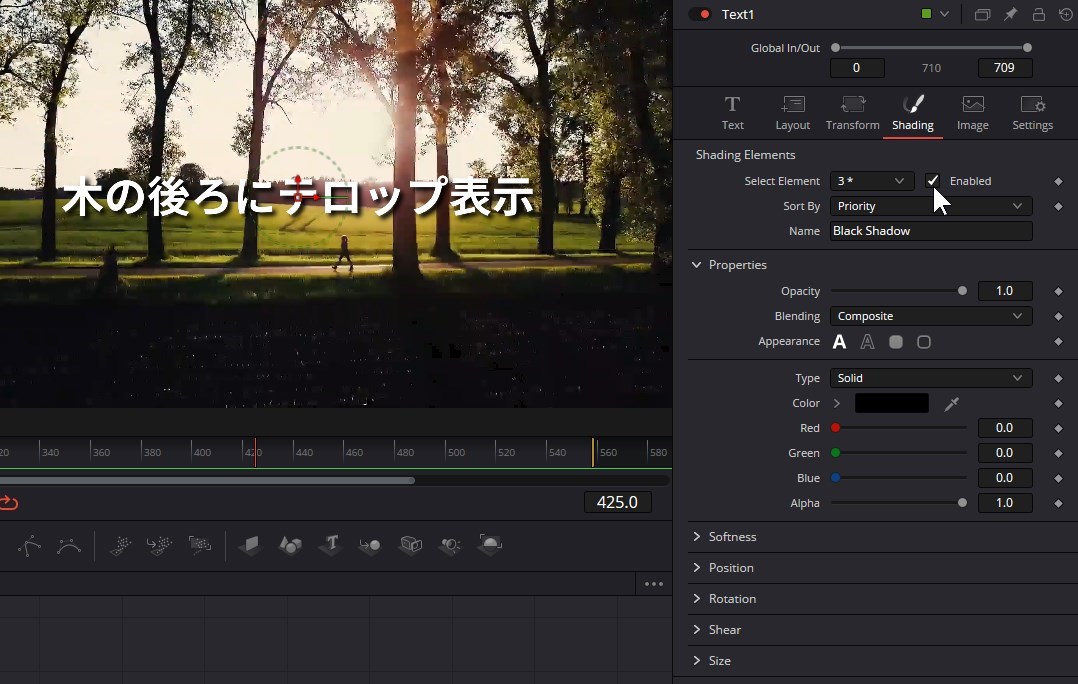The image size is (1078, 684).
Task: Open the versions icon in Text1 header
Action: [982, 14]
